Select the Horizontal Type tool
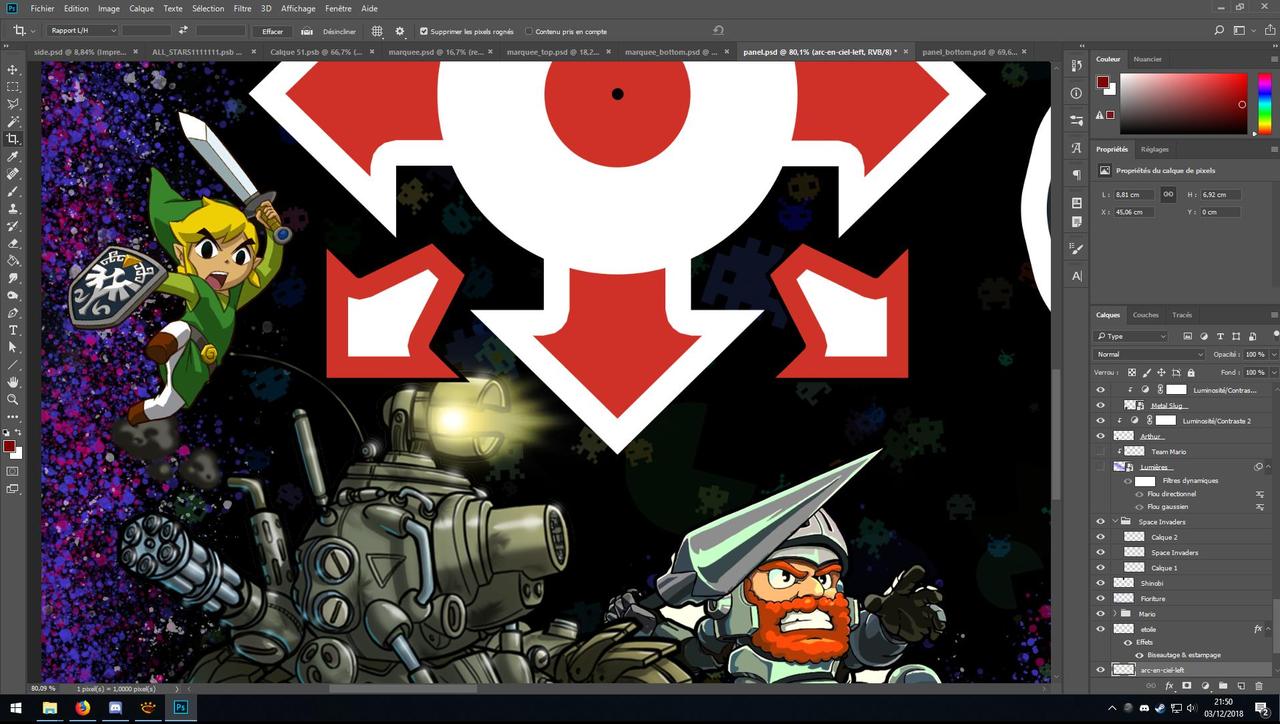This screenshot has height=724, width=1280. click(13, 330)
